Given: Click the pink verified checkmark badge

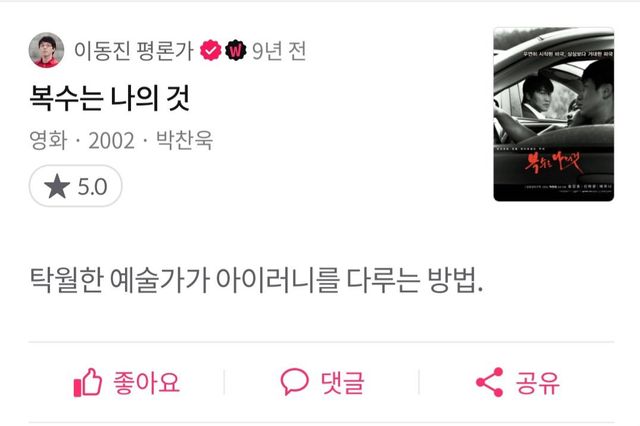Looking at the screenshot, I should [x=211, y=51].
